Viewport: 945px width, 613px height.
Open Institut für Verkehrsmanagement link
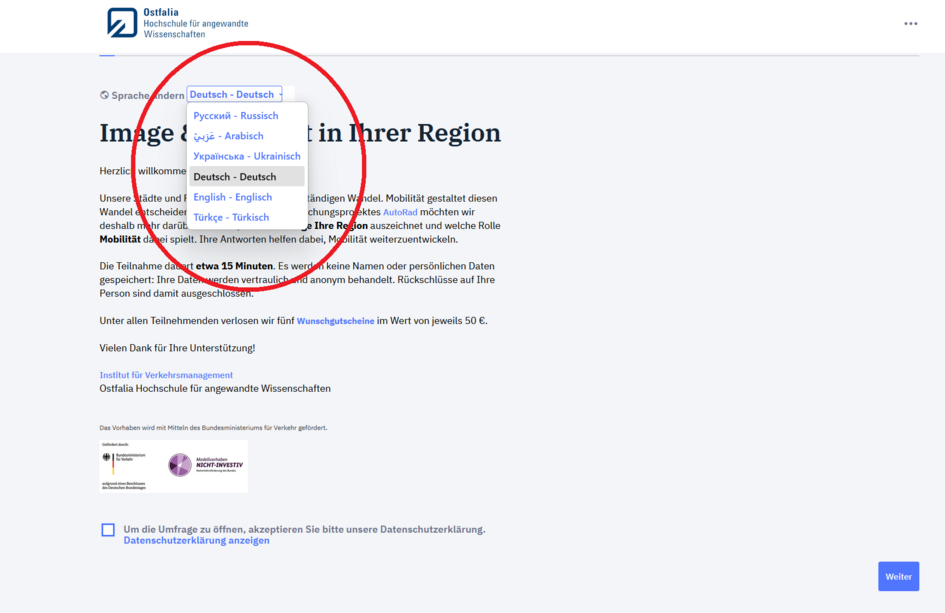coord(166,375)
